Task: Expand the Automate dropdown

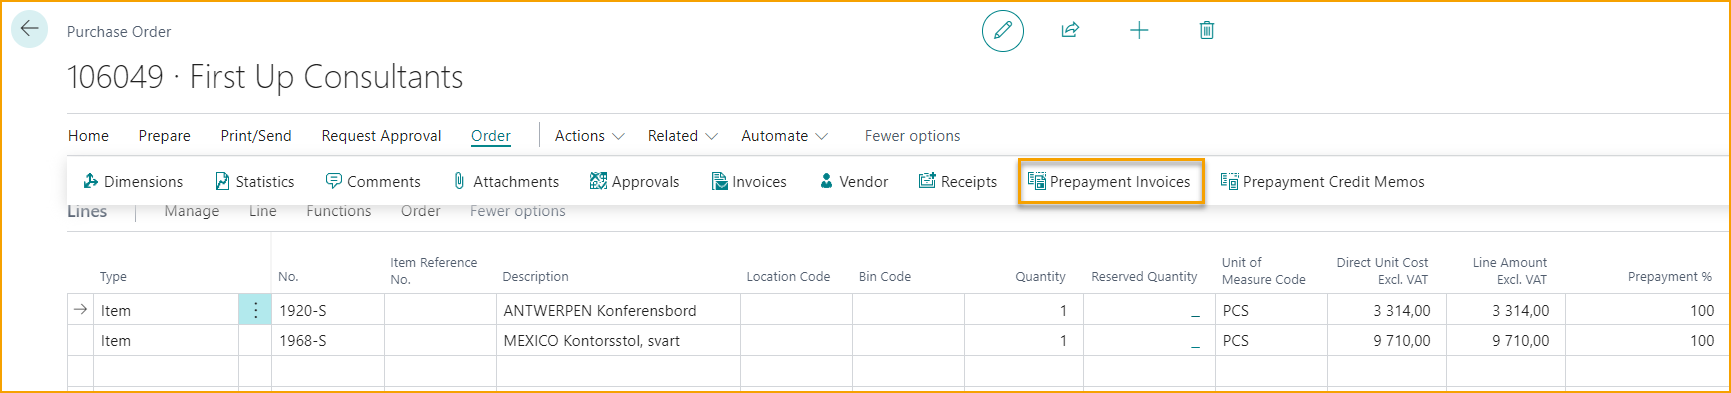Action: coord(785,136)
